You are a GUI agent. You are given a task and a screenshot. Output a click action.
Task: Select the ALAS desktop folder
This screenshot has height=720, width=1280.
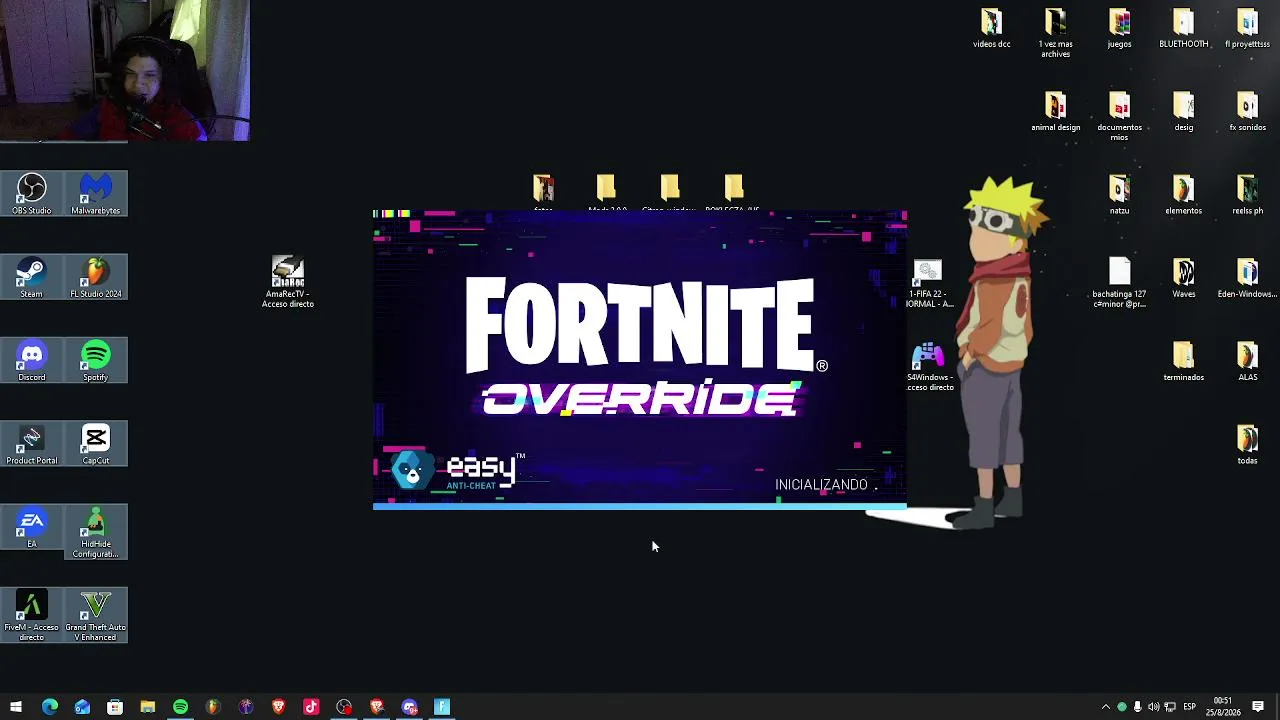1247,362
